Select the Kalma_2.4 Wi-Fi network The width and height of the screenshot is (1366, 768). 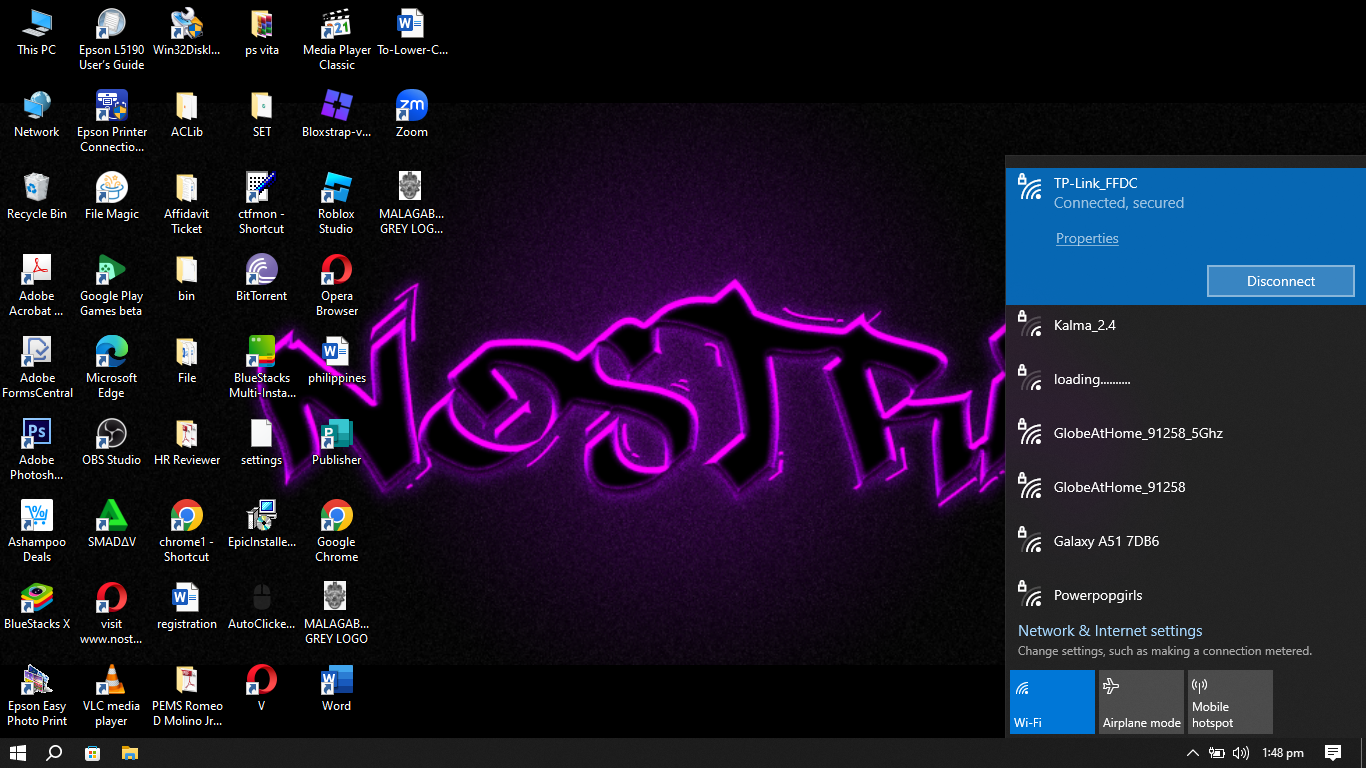(x=1185, y=325)
